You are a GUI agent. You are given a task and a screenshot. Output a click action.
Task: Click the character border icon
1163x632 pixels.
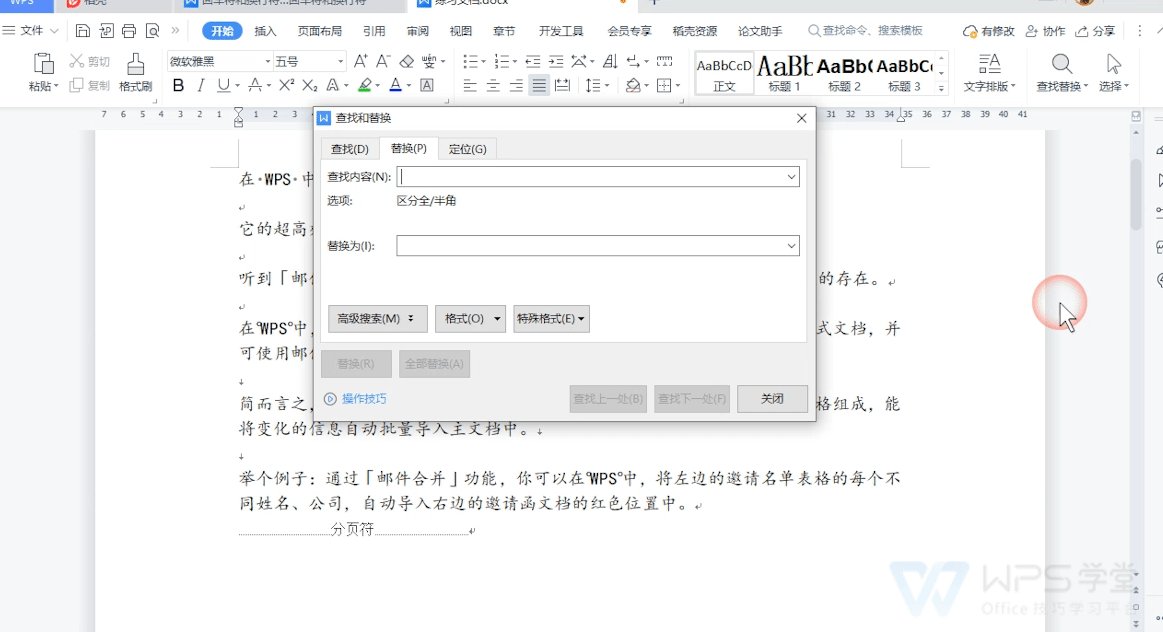click(427, 85)
